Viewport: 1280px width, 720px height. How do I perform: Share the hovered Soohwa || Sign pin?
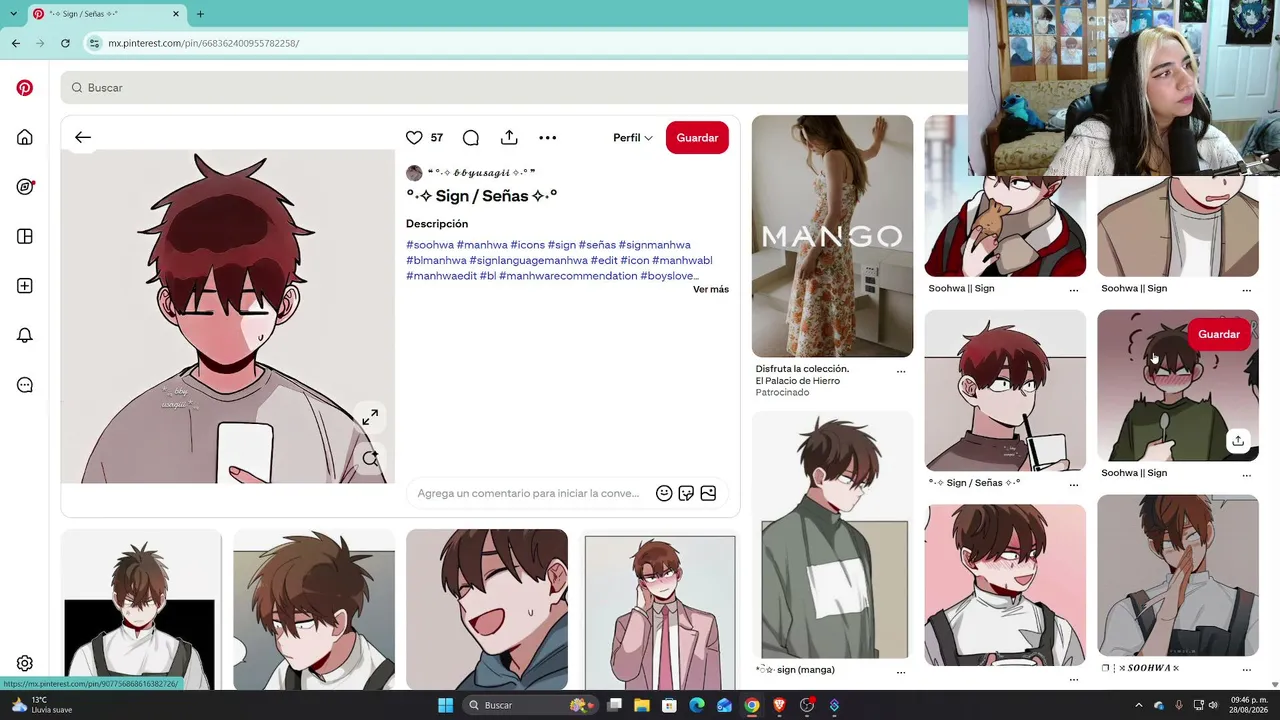(1238, 441)
